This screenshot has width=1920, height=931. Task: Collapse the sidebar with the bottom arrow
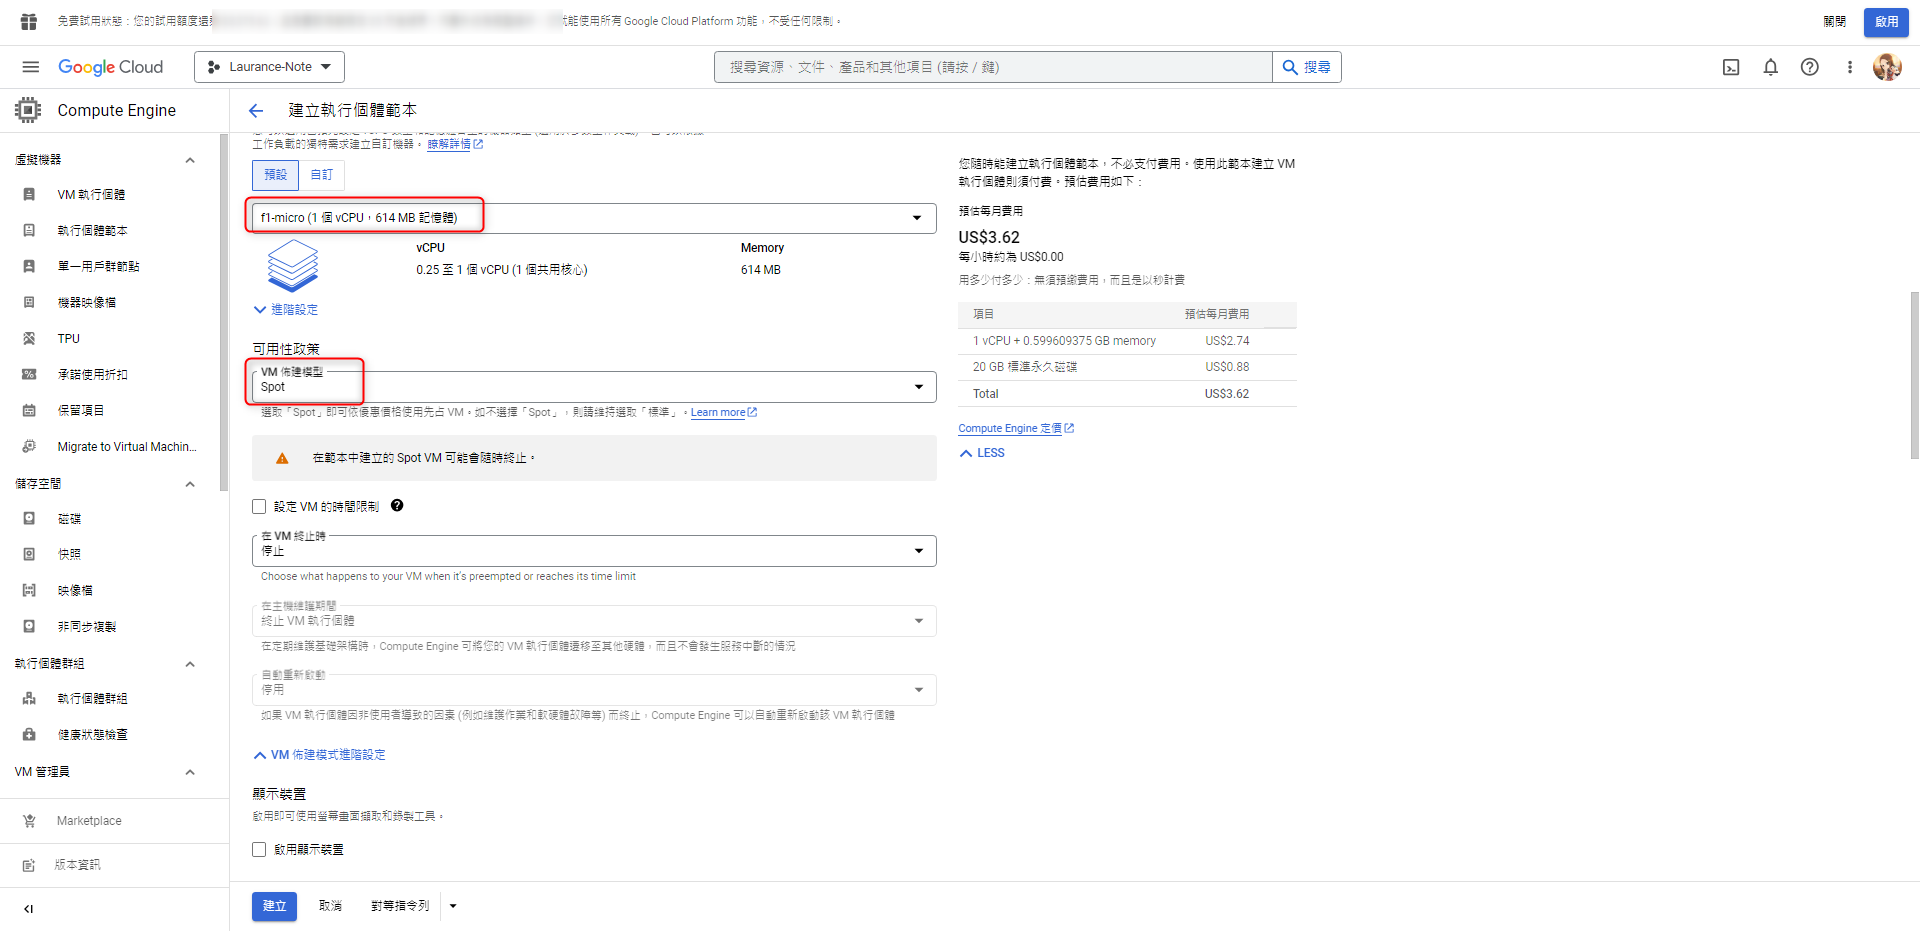28,909
